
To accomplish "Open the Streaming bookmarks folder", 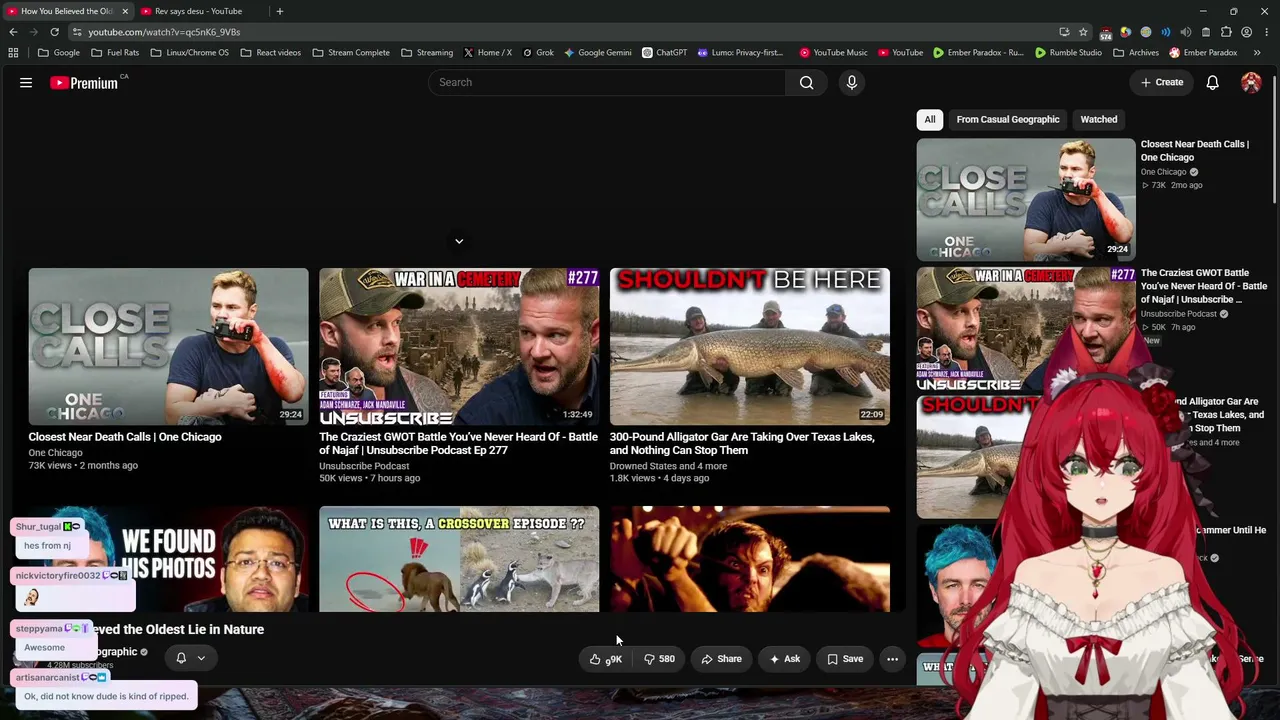I will (427, 53).
